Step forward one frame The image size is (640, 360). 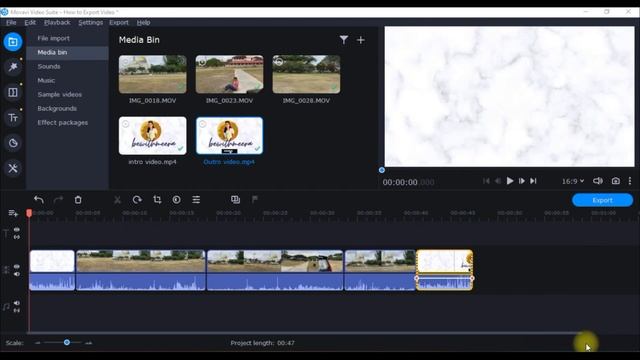tap(522, 181)
